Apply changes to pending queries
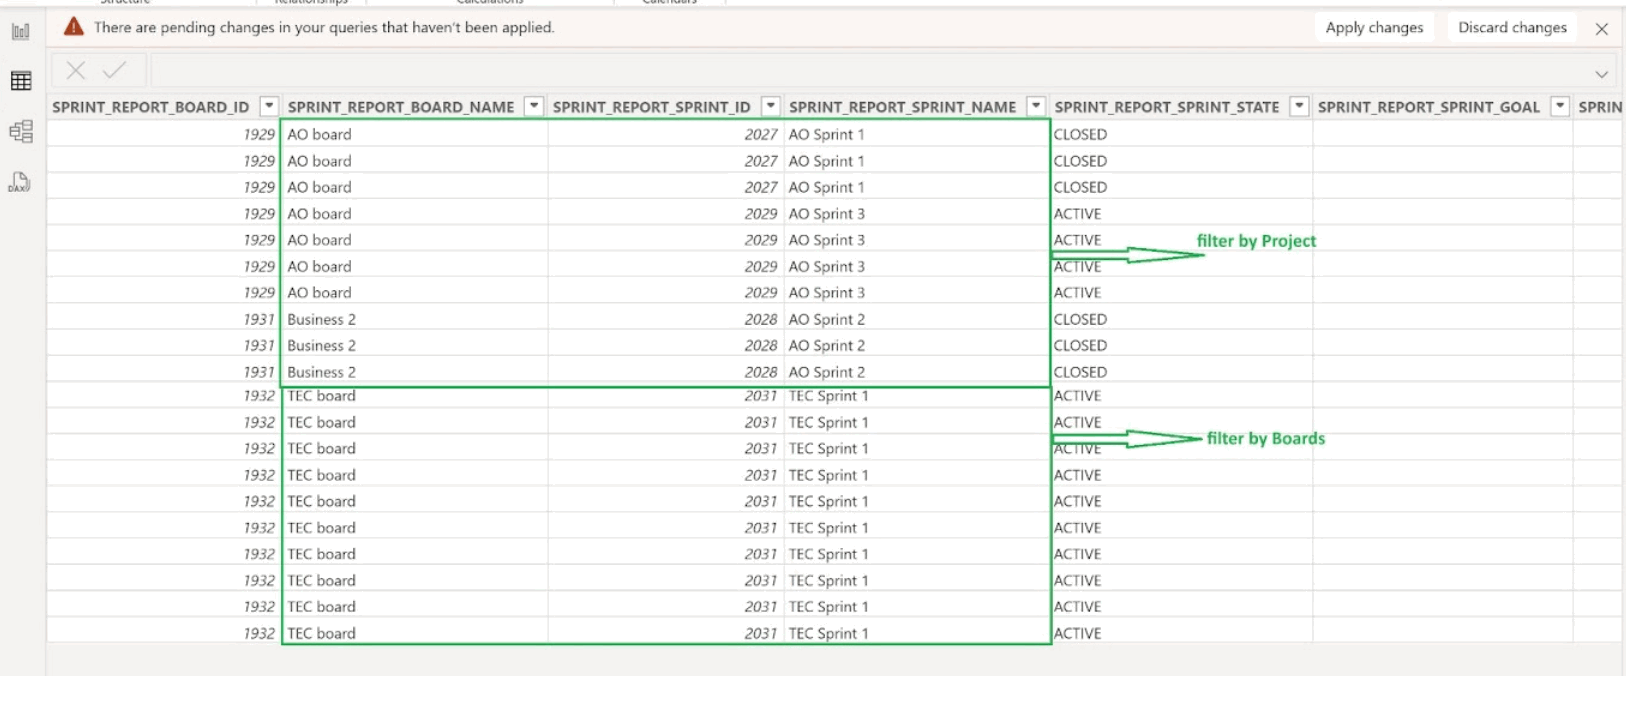 1374,27
